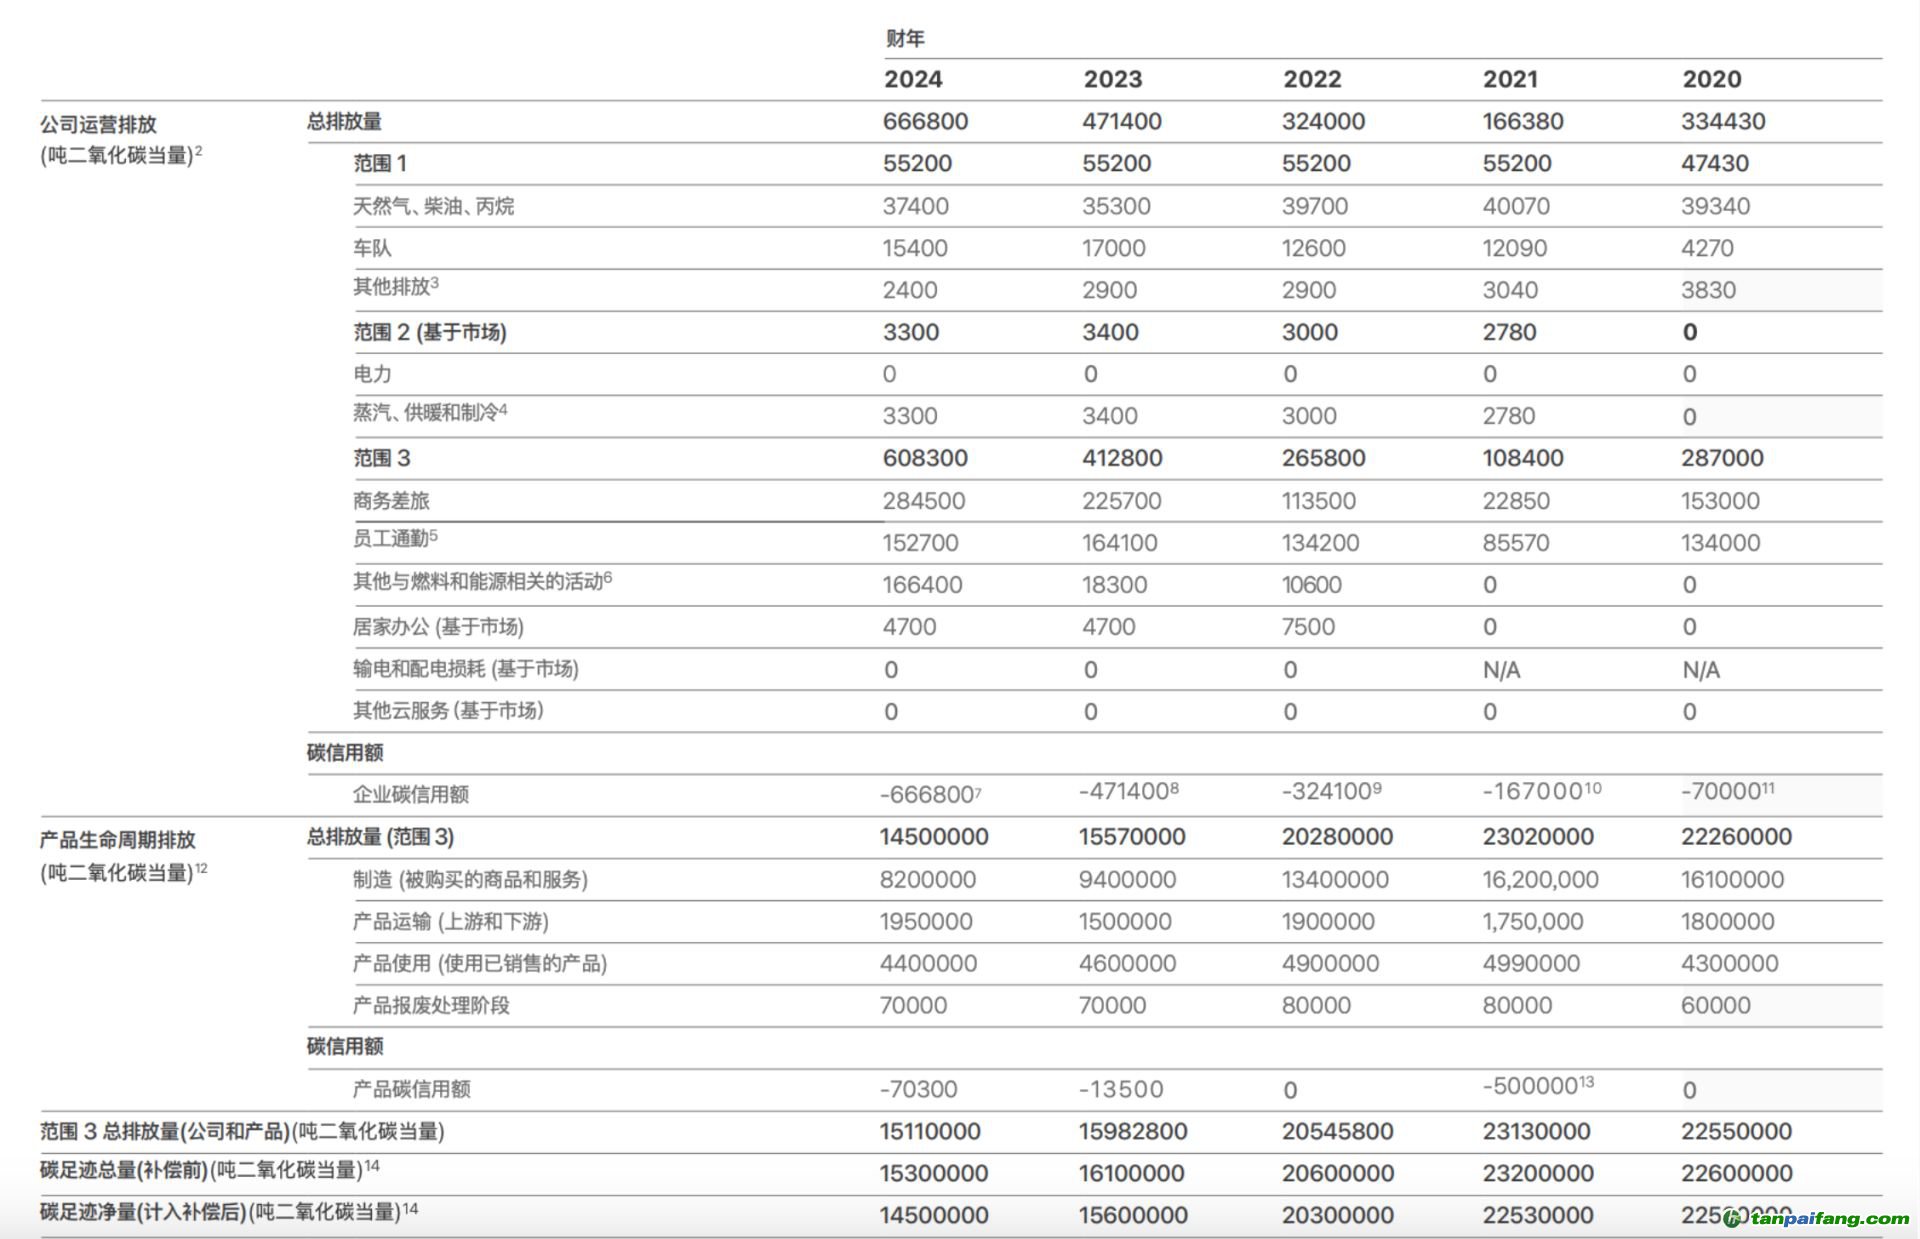
Task: Click the 其他云服务 (基于市场) row label
Action: point(448,711)
